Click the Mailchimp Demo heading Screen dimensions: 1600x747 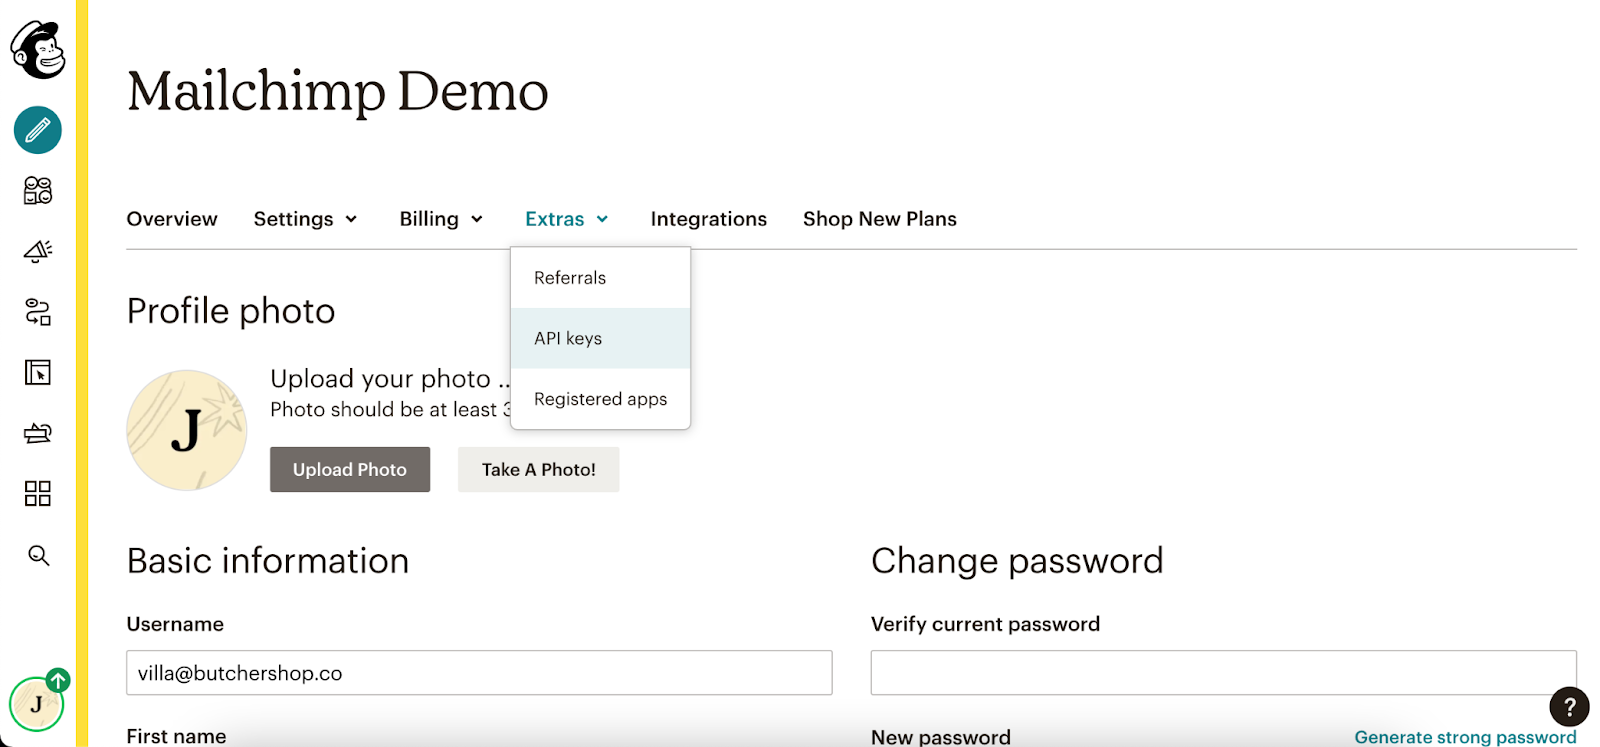[x=338, y=92]
